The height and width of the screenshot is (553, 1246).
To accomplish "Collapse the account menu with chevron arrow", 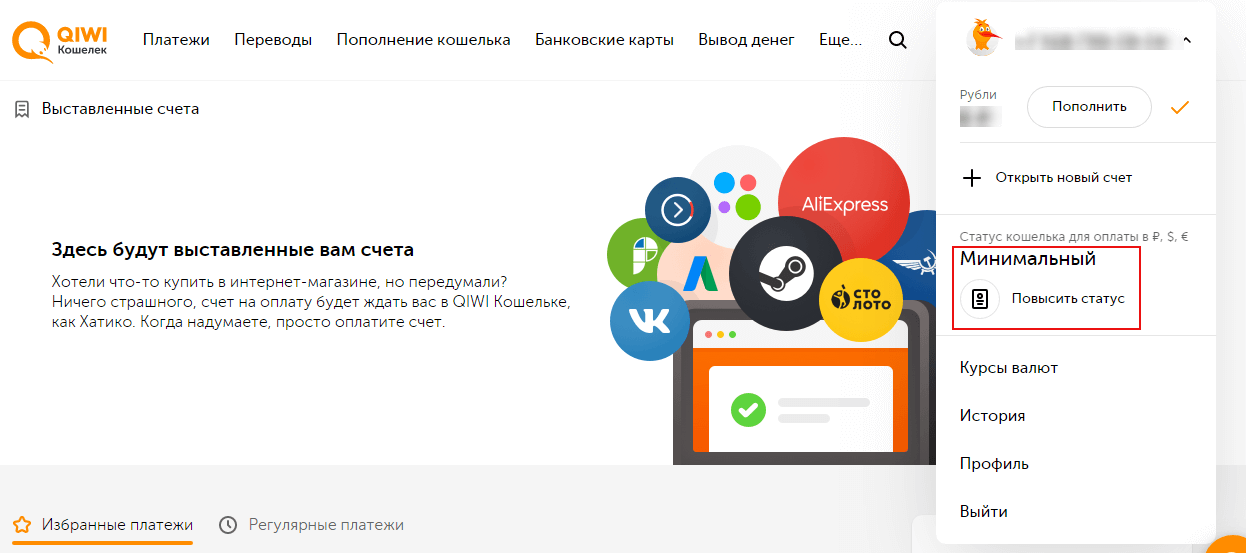I will point(1187,40).
